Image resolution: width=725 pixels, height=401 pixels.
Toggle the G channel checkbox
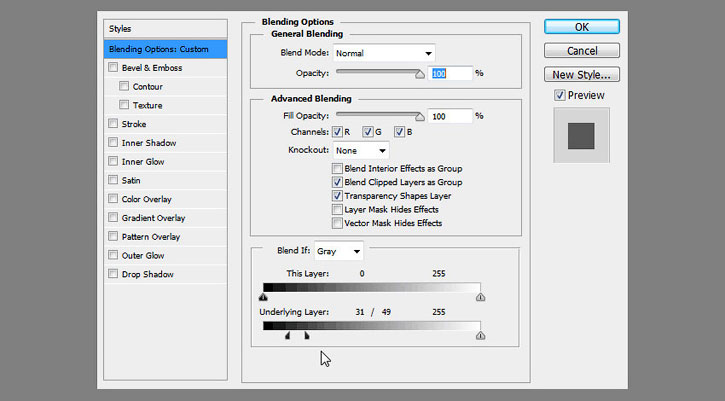coord(368,132)
